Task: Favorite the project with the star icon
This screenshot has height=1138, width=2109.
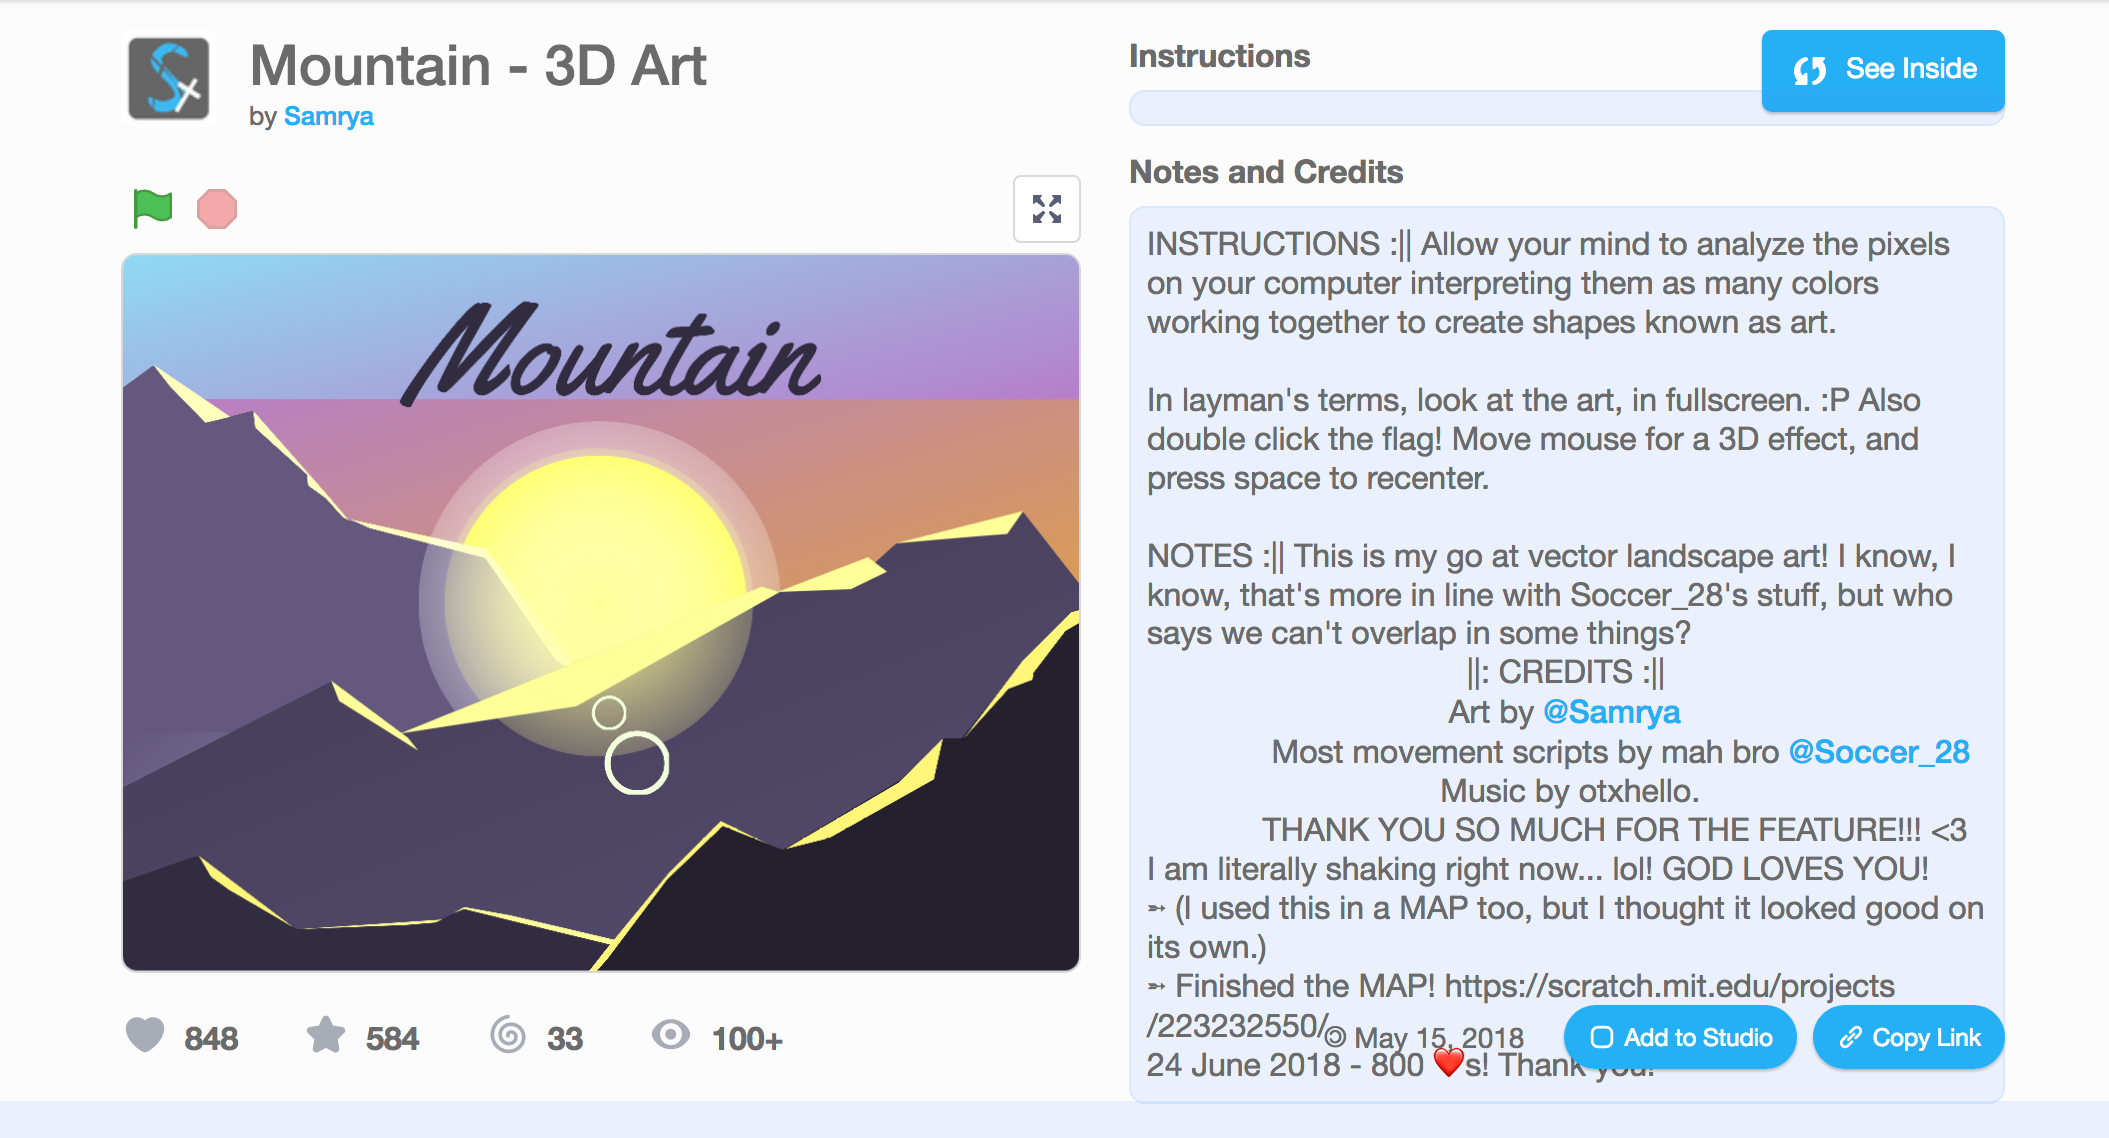Action: [328, 1037]
